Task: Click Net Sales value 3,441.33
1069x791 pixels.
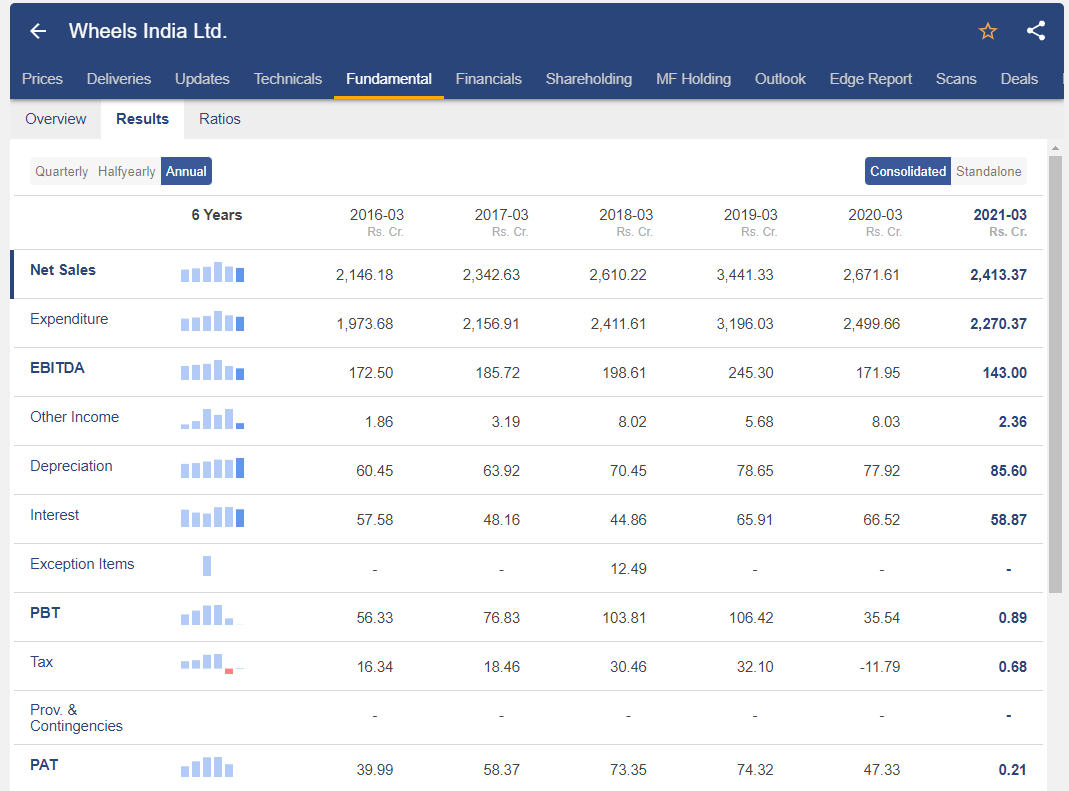Action: click(x=744, y=275)
